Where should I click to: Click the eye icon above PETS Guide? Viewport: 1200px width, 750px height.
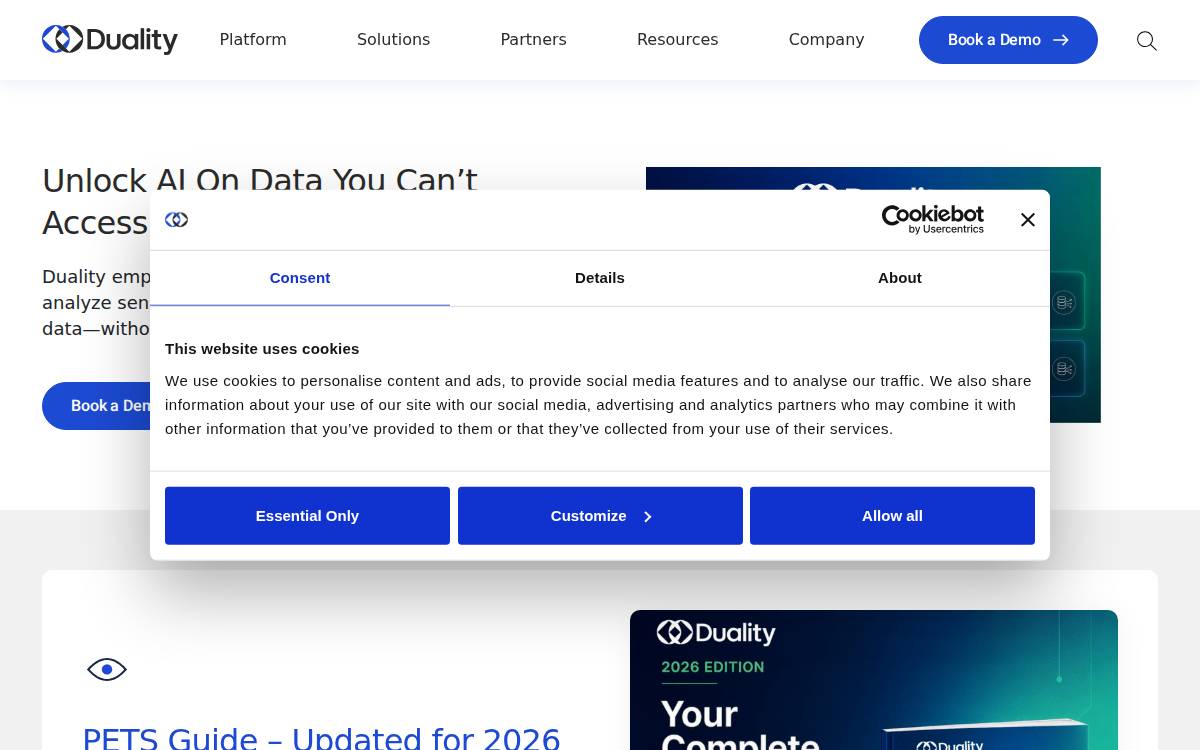tap(107, 670)
